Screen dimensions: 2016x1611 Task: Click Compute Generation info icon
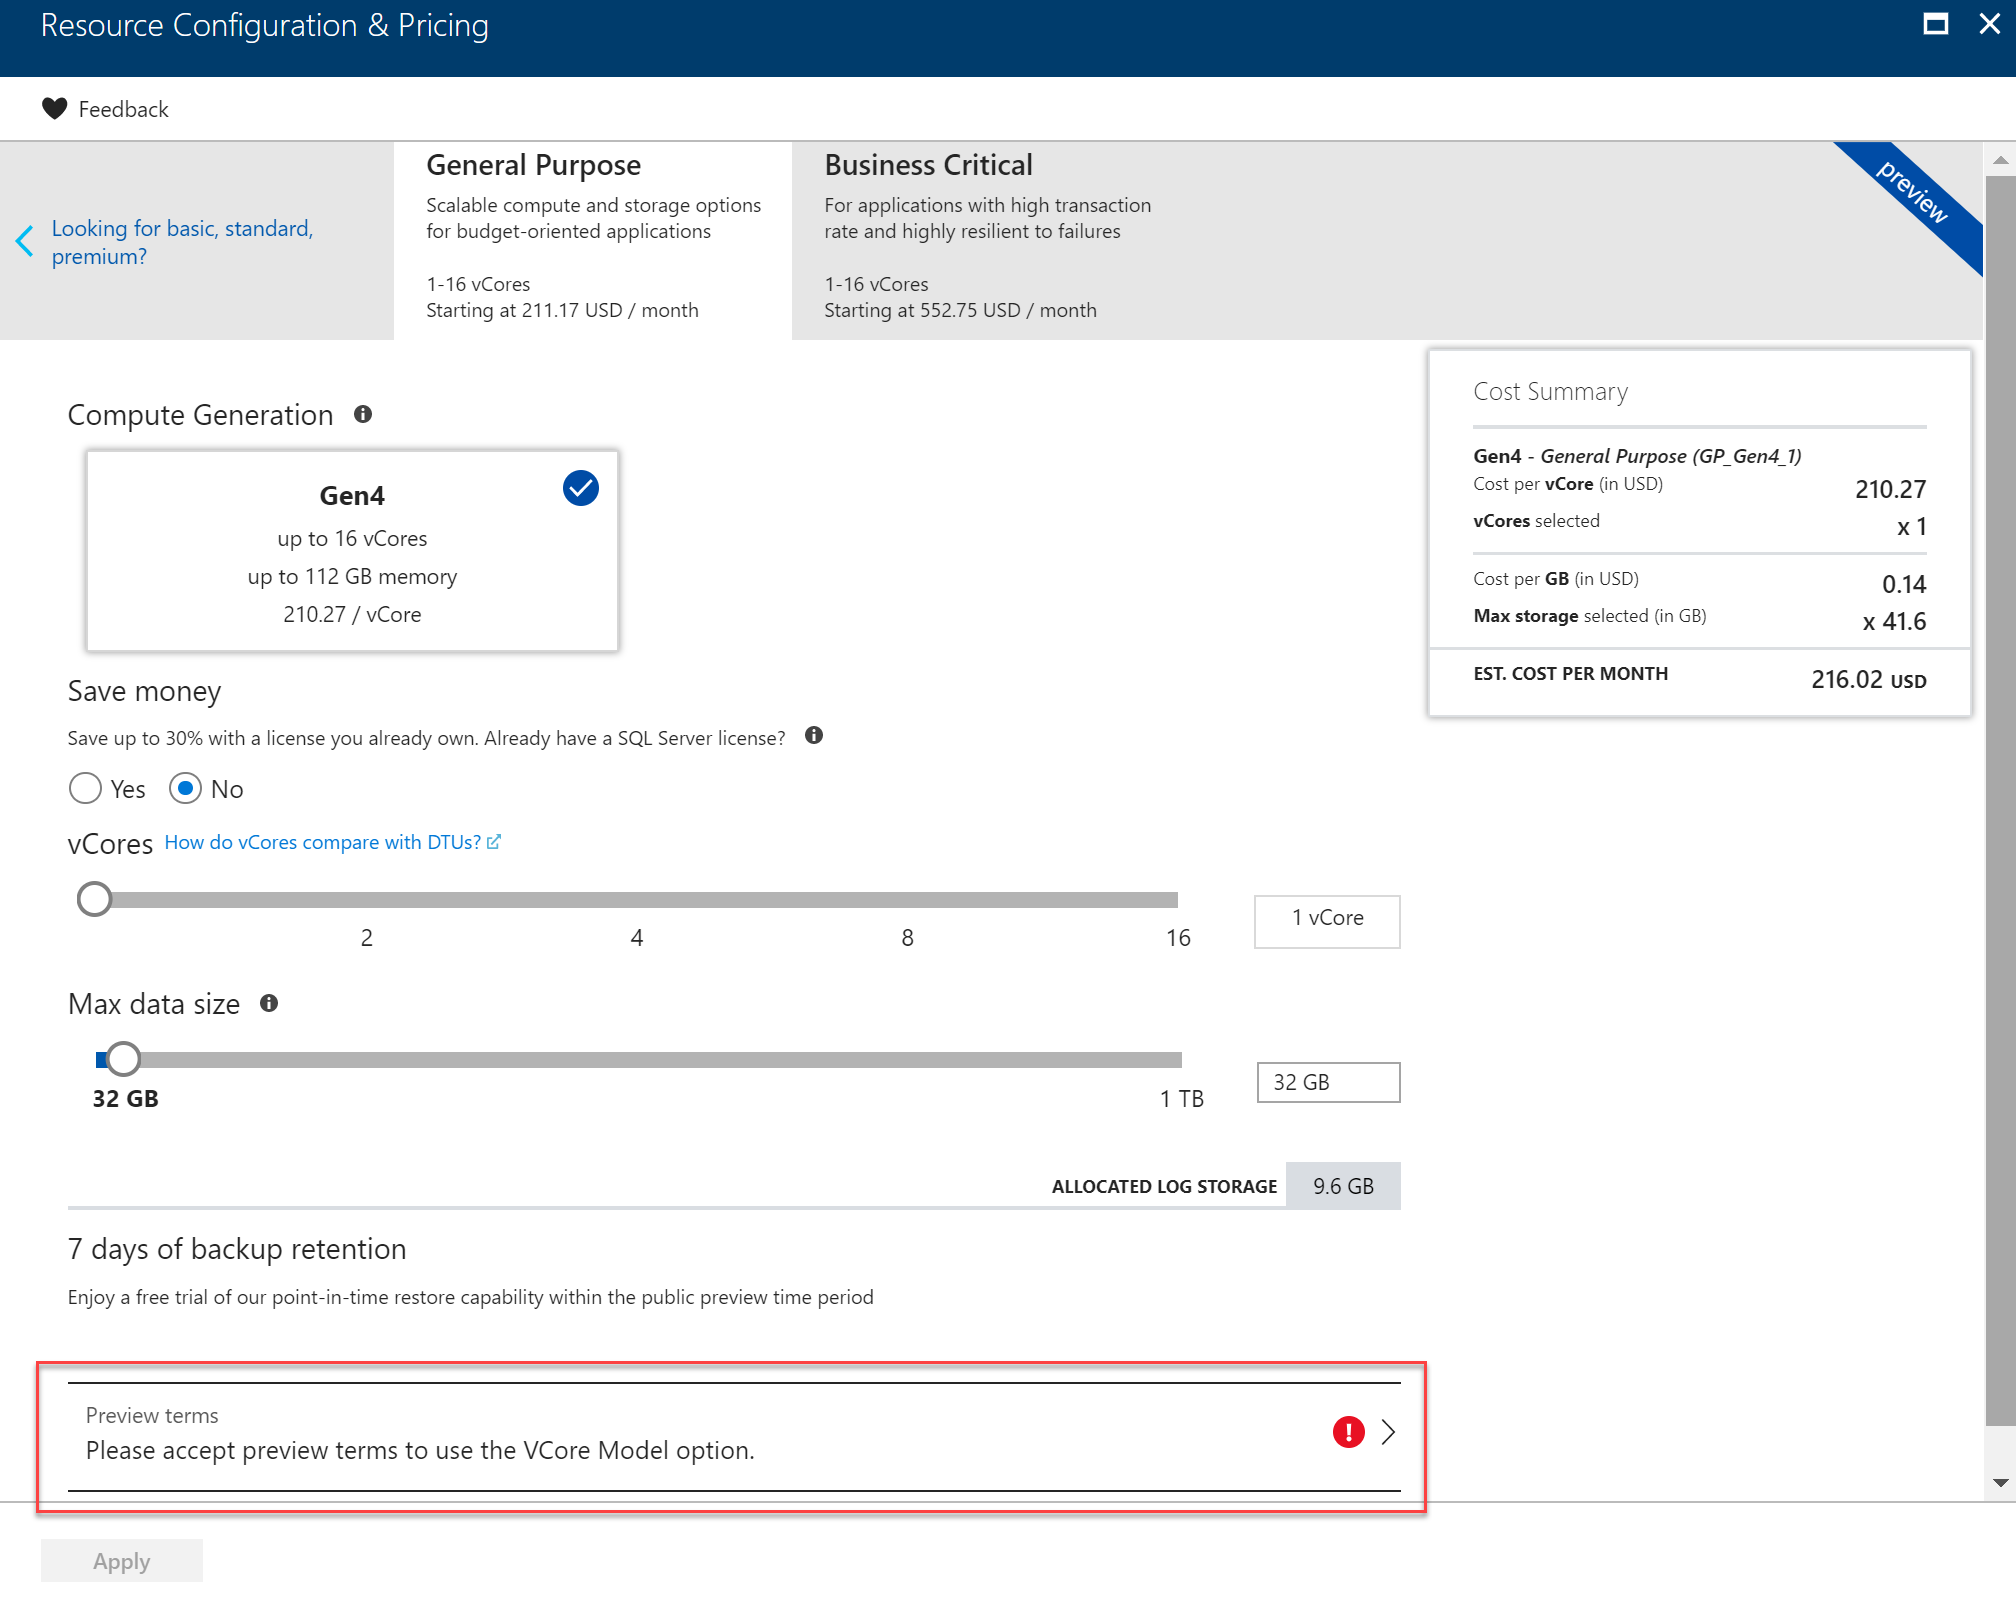point(363,414)
